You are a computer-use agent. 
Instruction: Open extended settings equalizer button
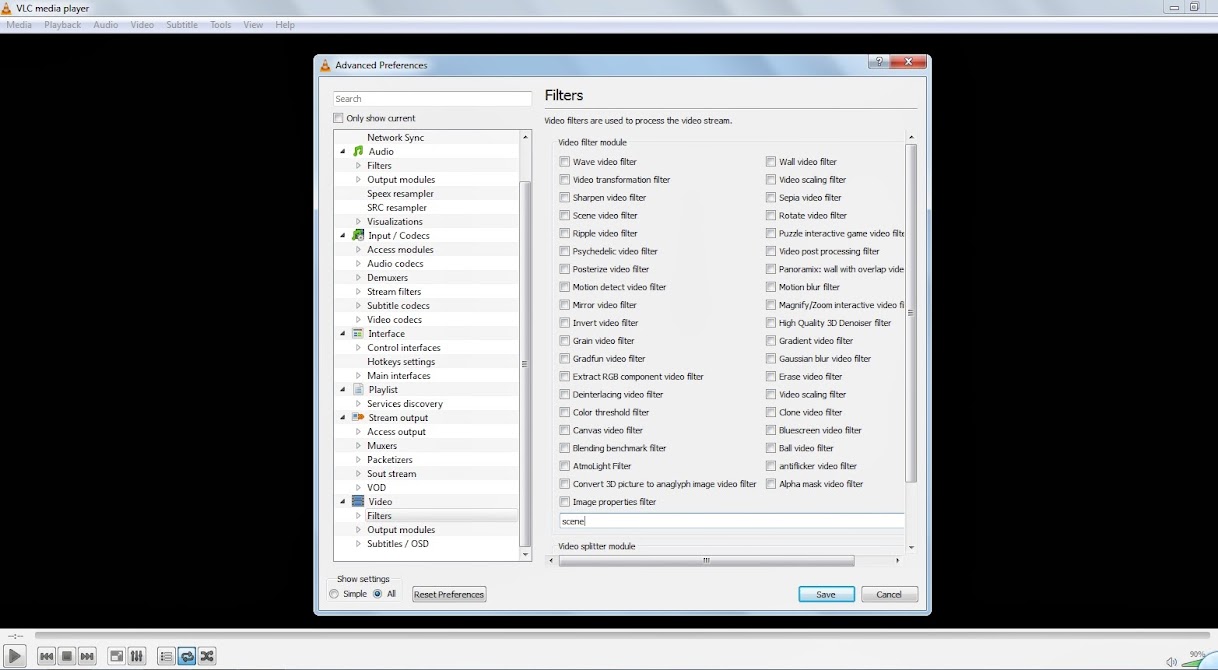pyautogui.click(x=137, y=656)
